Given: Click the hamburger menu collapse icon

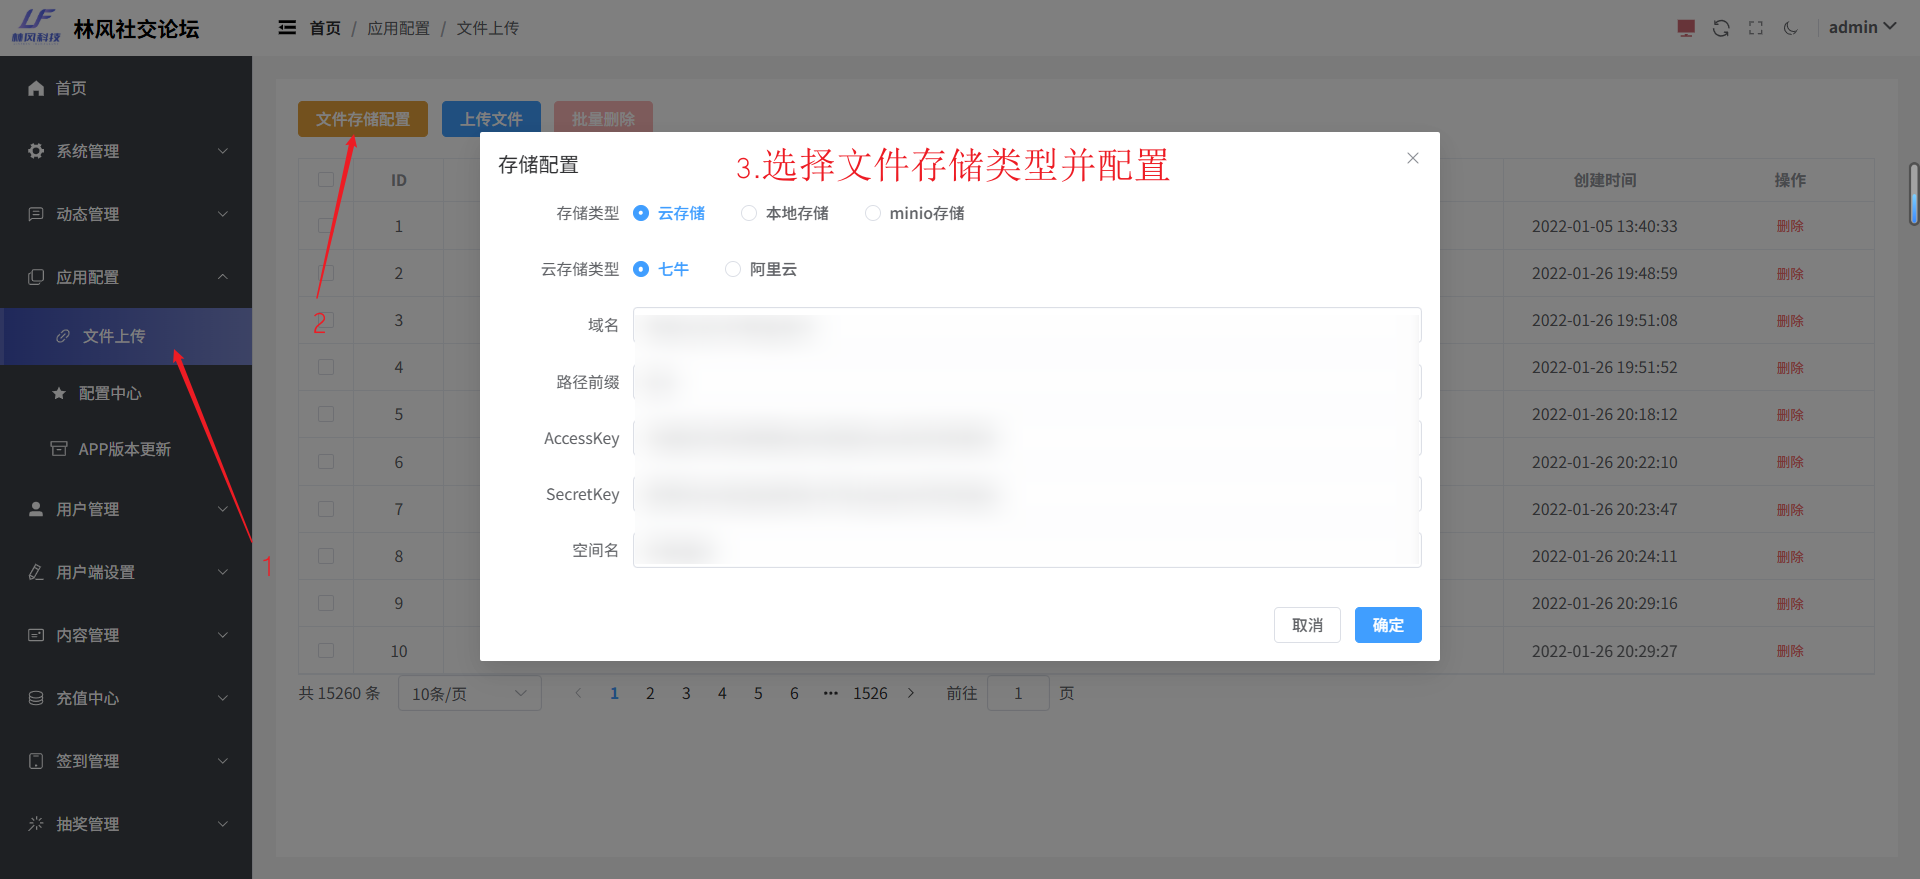Looking at the screenshot, I should [x=287, y=28].
